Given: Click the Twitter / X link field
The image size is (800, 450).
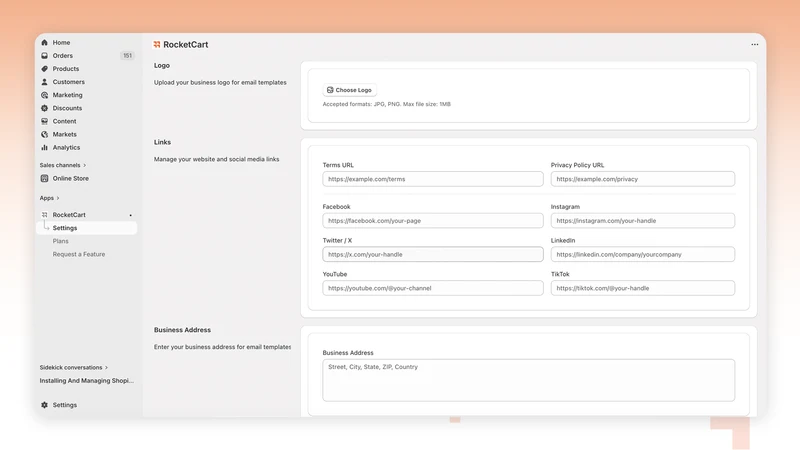Looking at the screenshot, I should click(433, 254).
